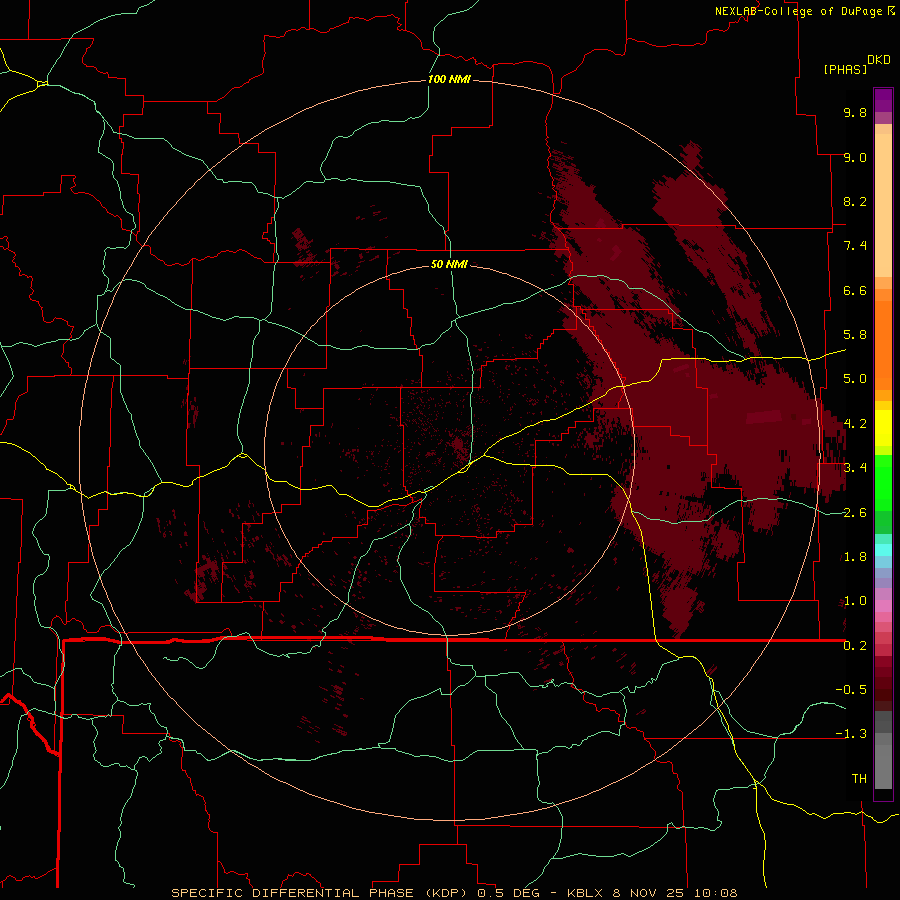
Task: Click the KBLX station ID in the caption
Action: pyautogui.click(x=585, y=893)
